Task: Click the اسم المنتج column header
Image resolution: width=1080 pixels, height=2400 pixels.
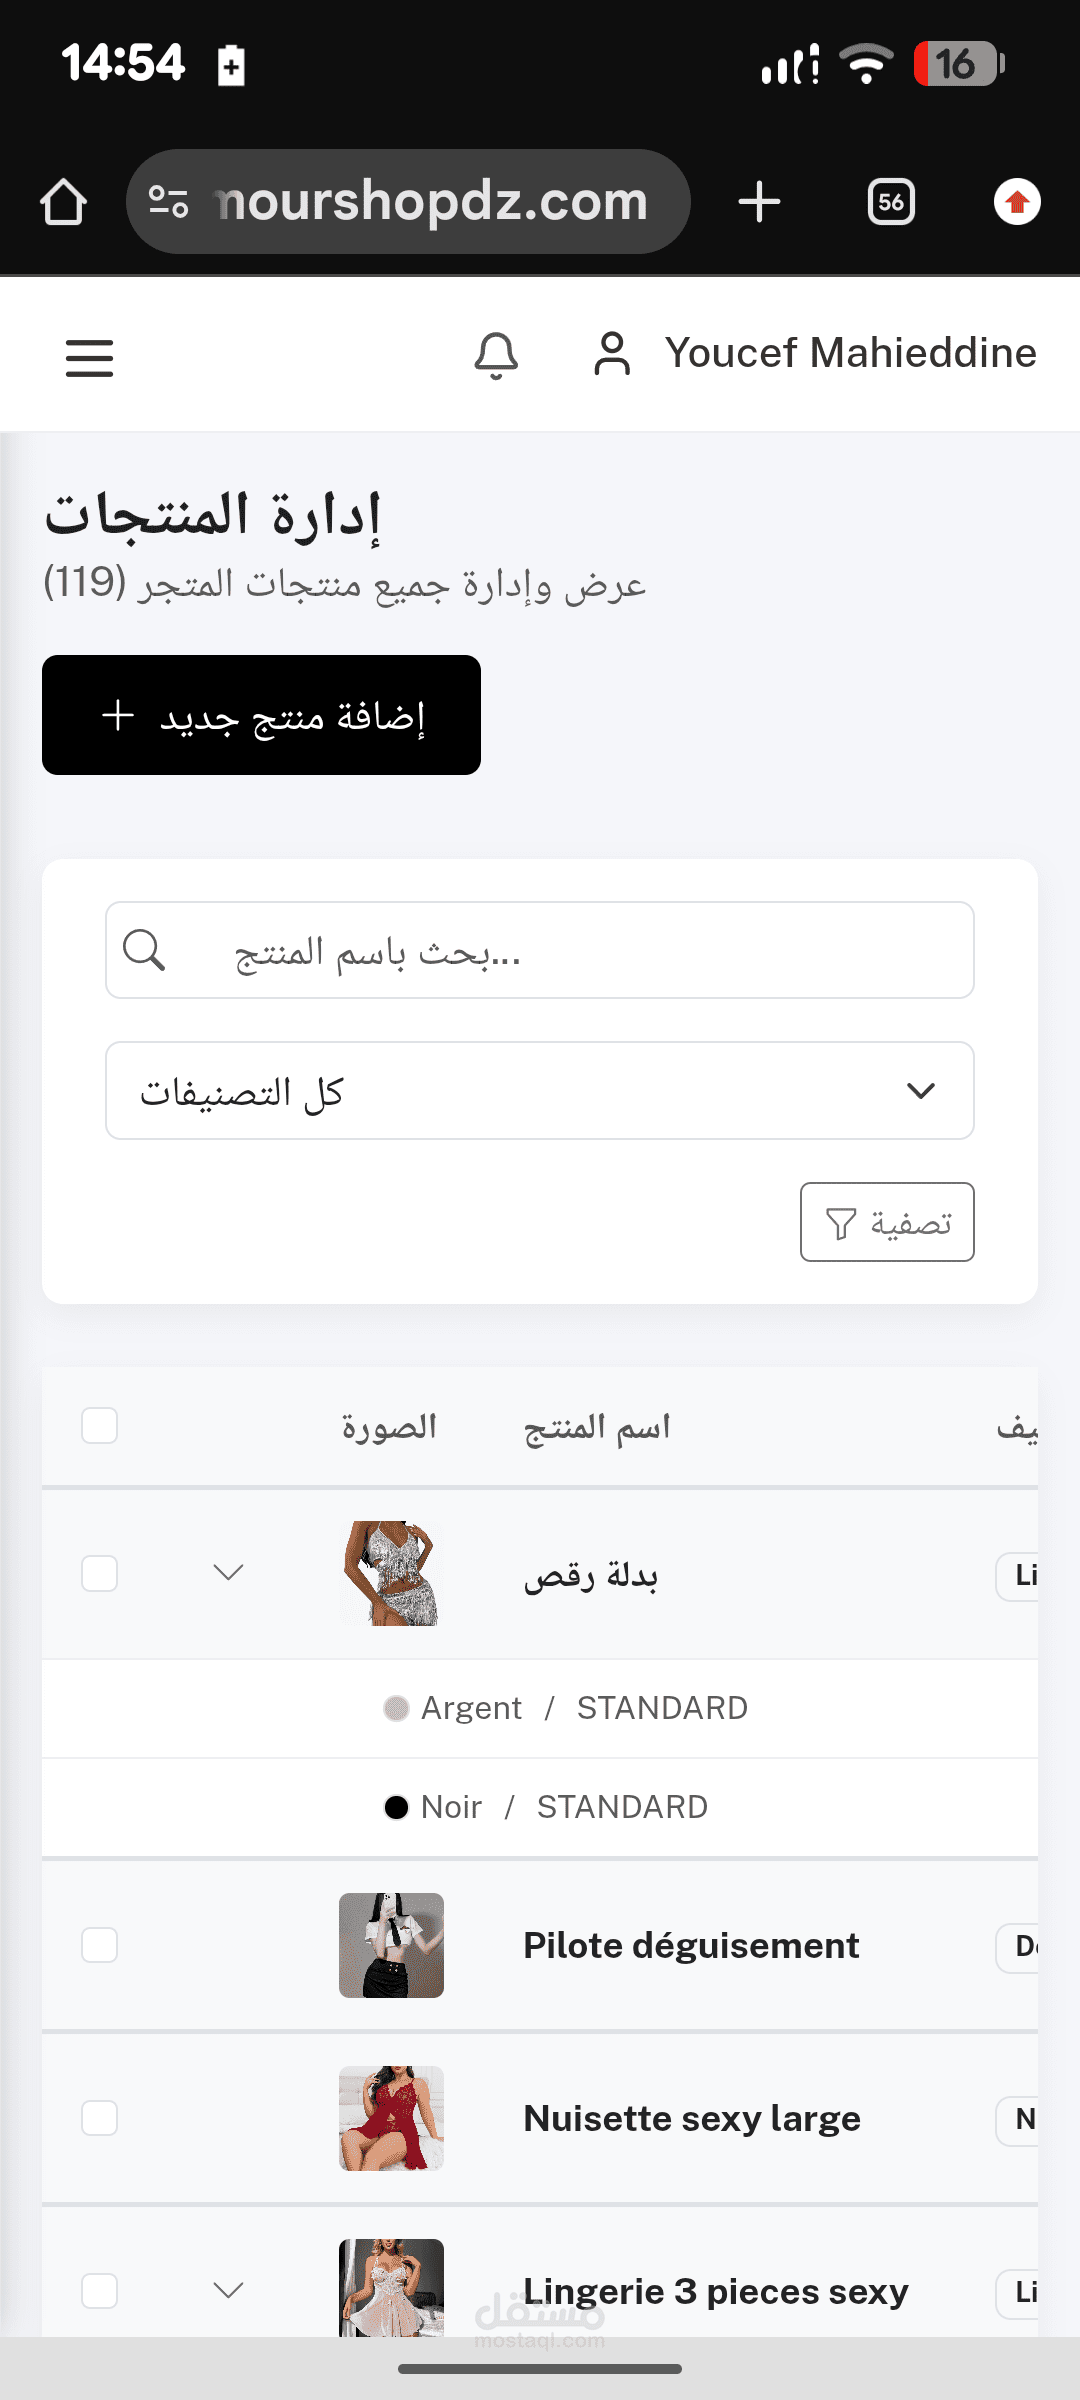Action: [597, 1427]
